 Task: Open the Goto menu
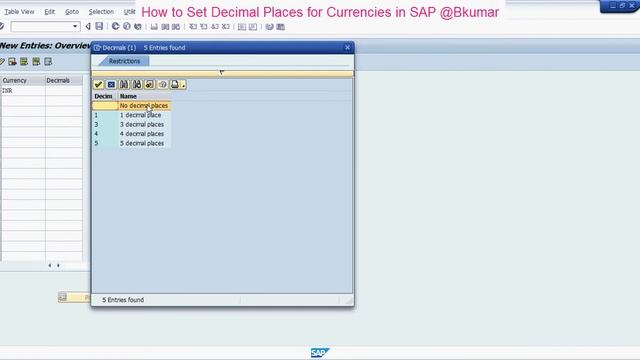[x=72, y=12]
